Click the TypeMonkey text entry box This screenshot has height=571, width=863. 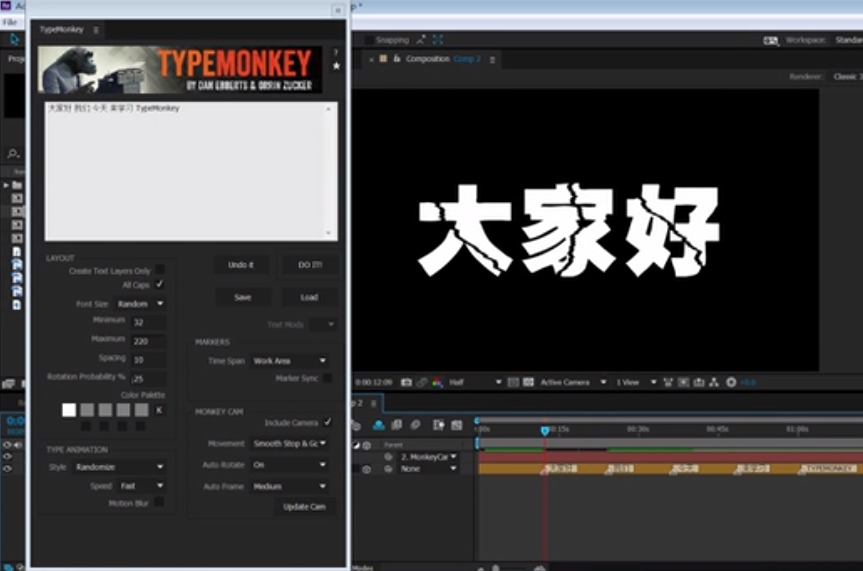click(x=191, y=171)
